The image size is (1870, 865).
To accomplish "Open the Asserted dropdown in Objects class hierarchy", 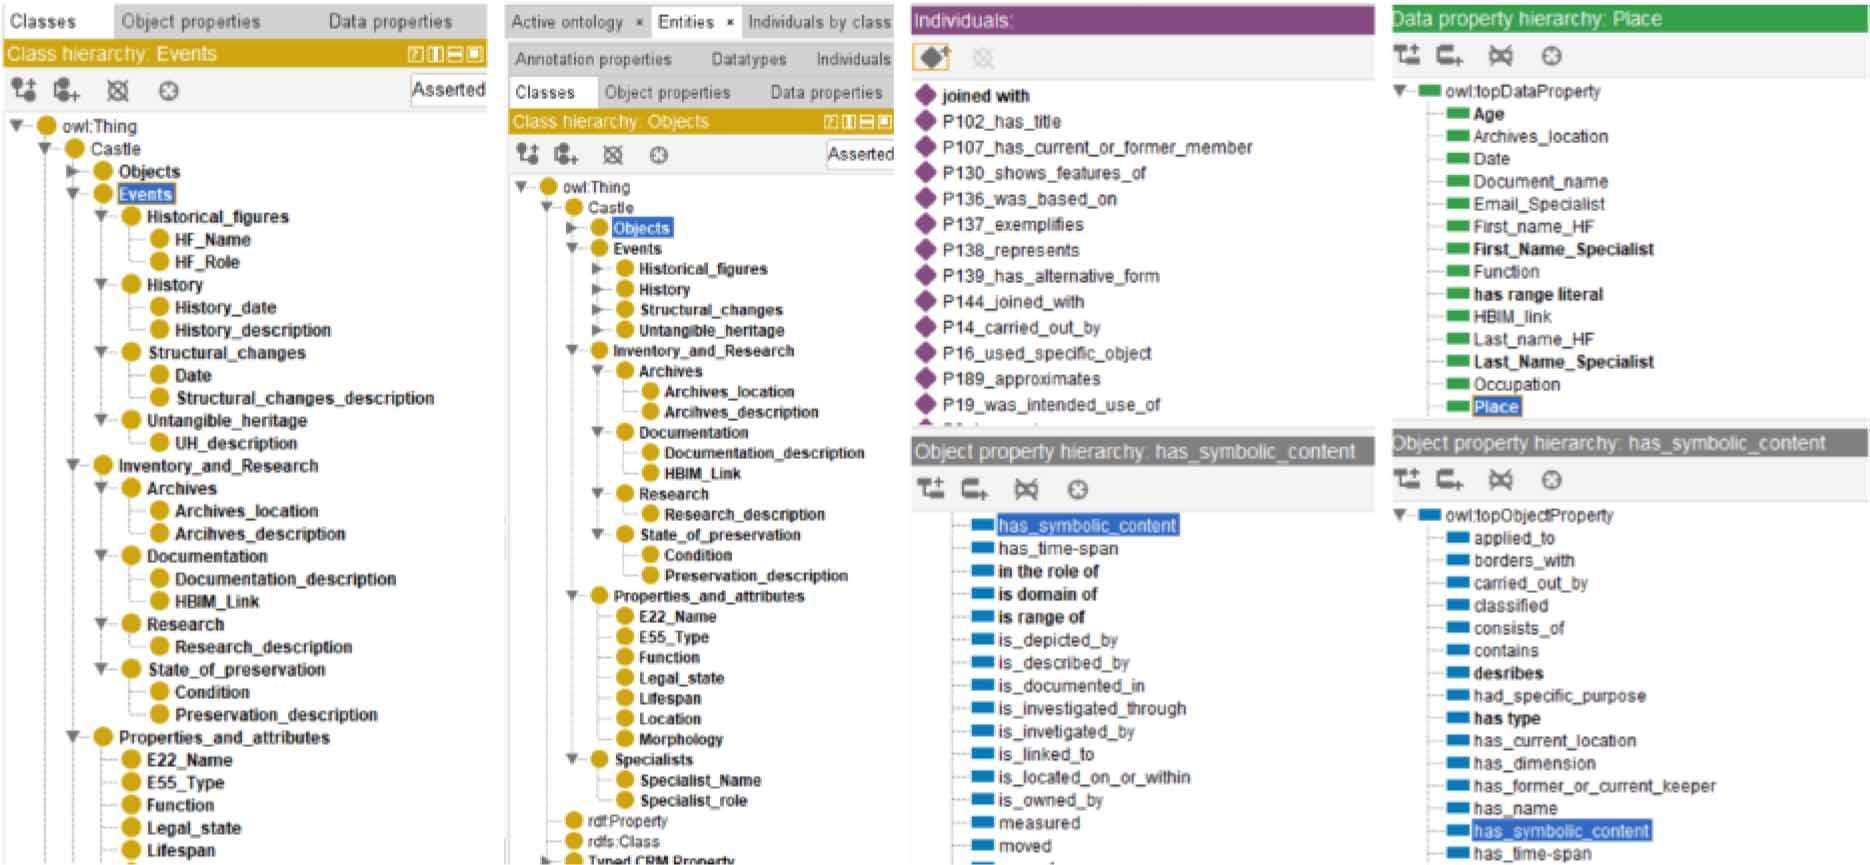I will (x=859, y=154).
